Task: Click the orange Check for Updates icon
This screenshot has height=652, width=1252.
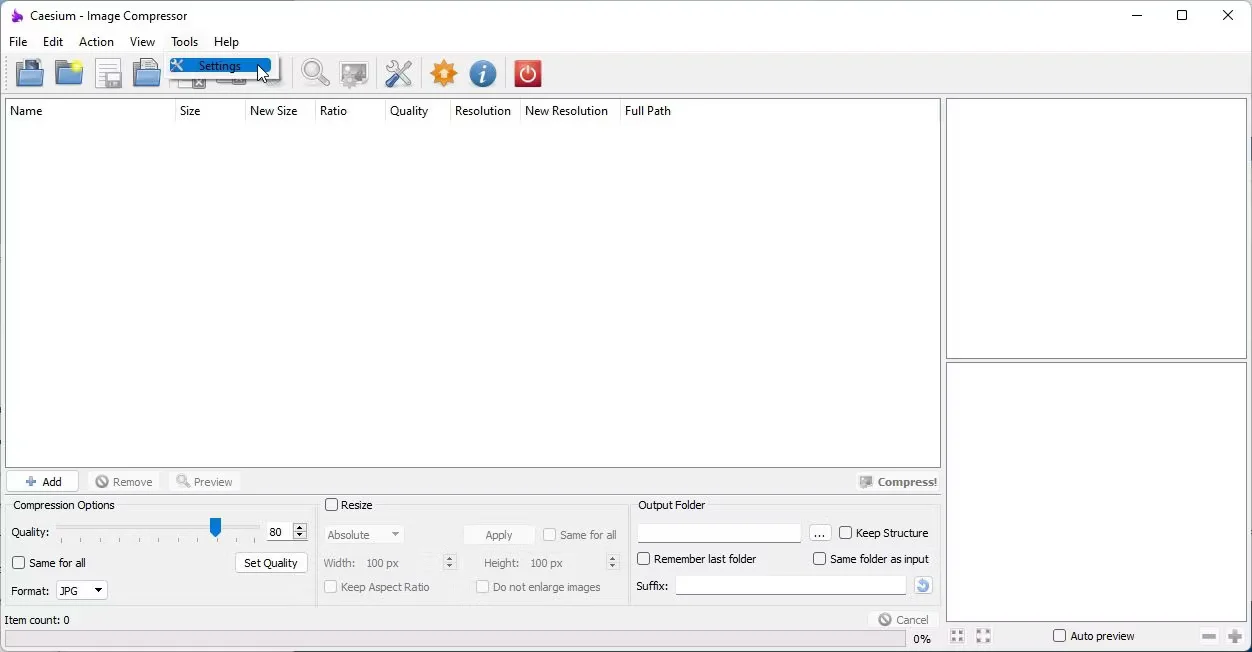Action: pyautogui.click(x=444, y=73)
